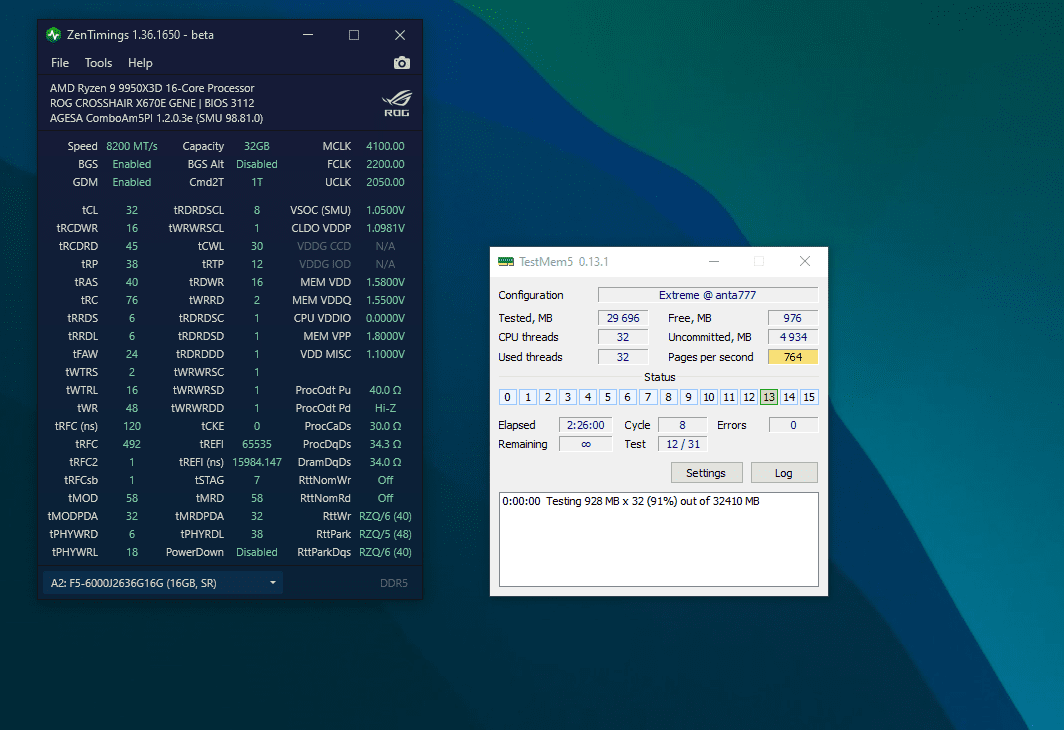Select thread status box 10
Image resolution: width=1064 pixels, height=730 pixels.
pyautogui.click(x=708, y=397)
